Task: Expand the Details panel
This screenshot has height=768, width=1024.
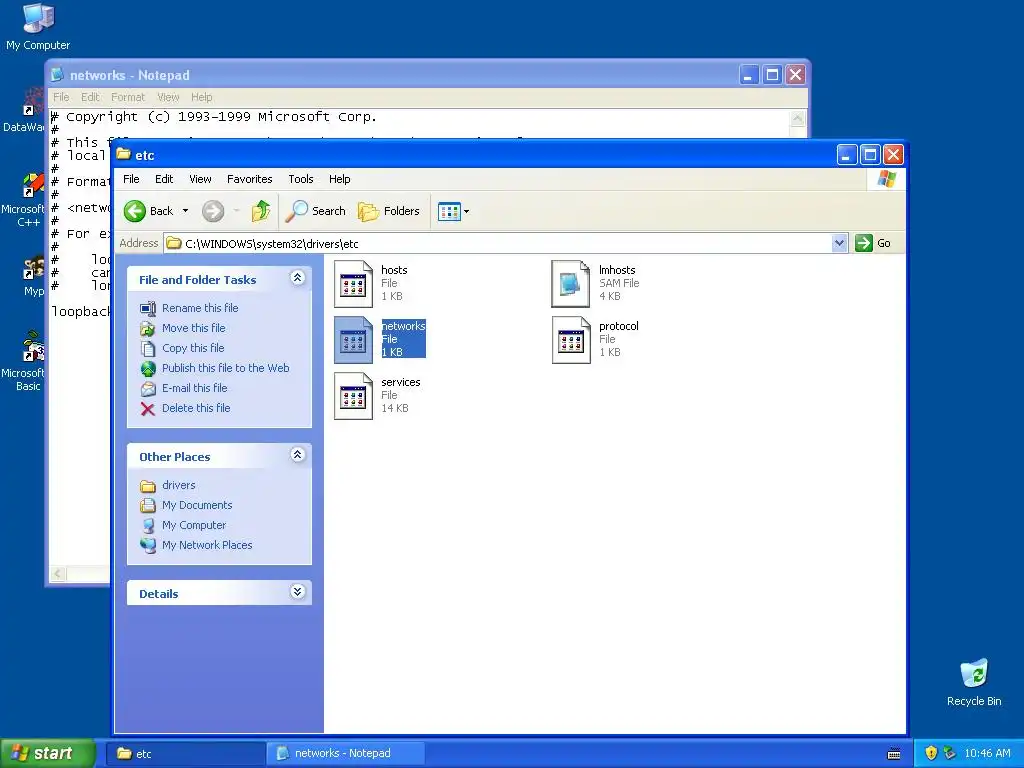Action: coord(297,592)
